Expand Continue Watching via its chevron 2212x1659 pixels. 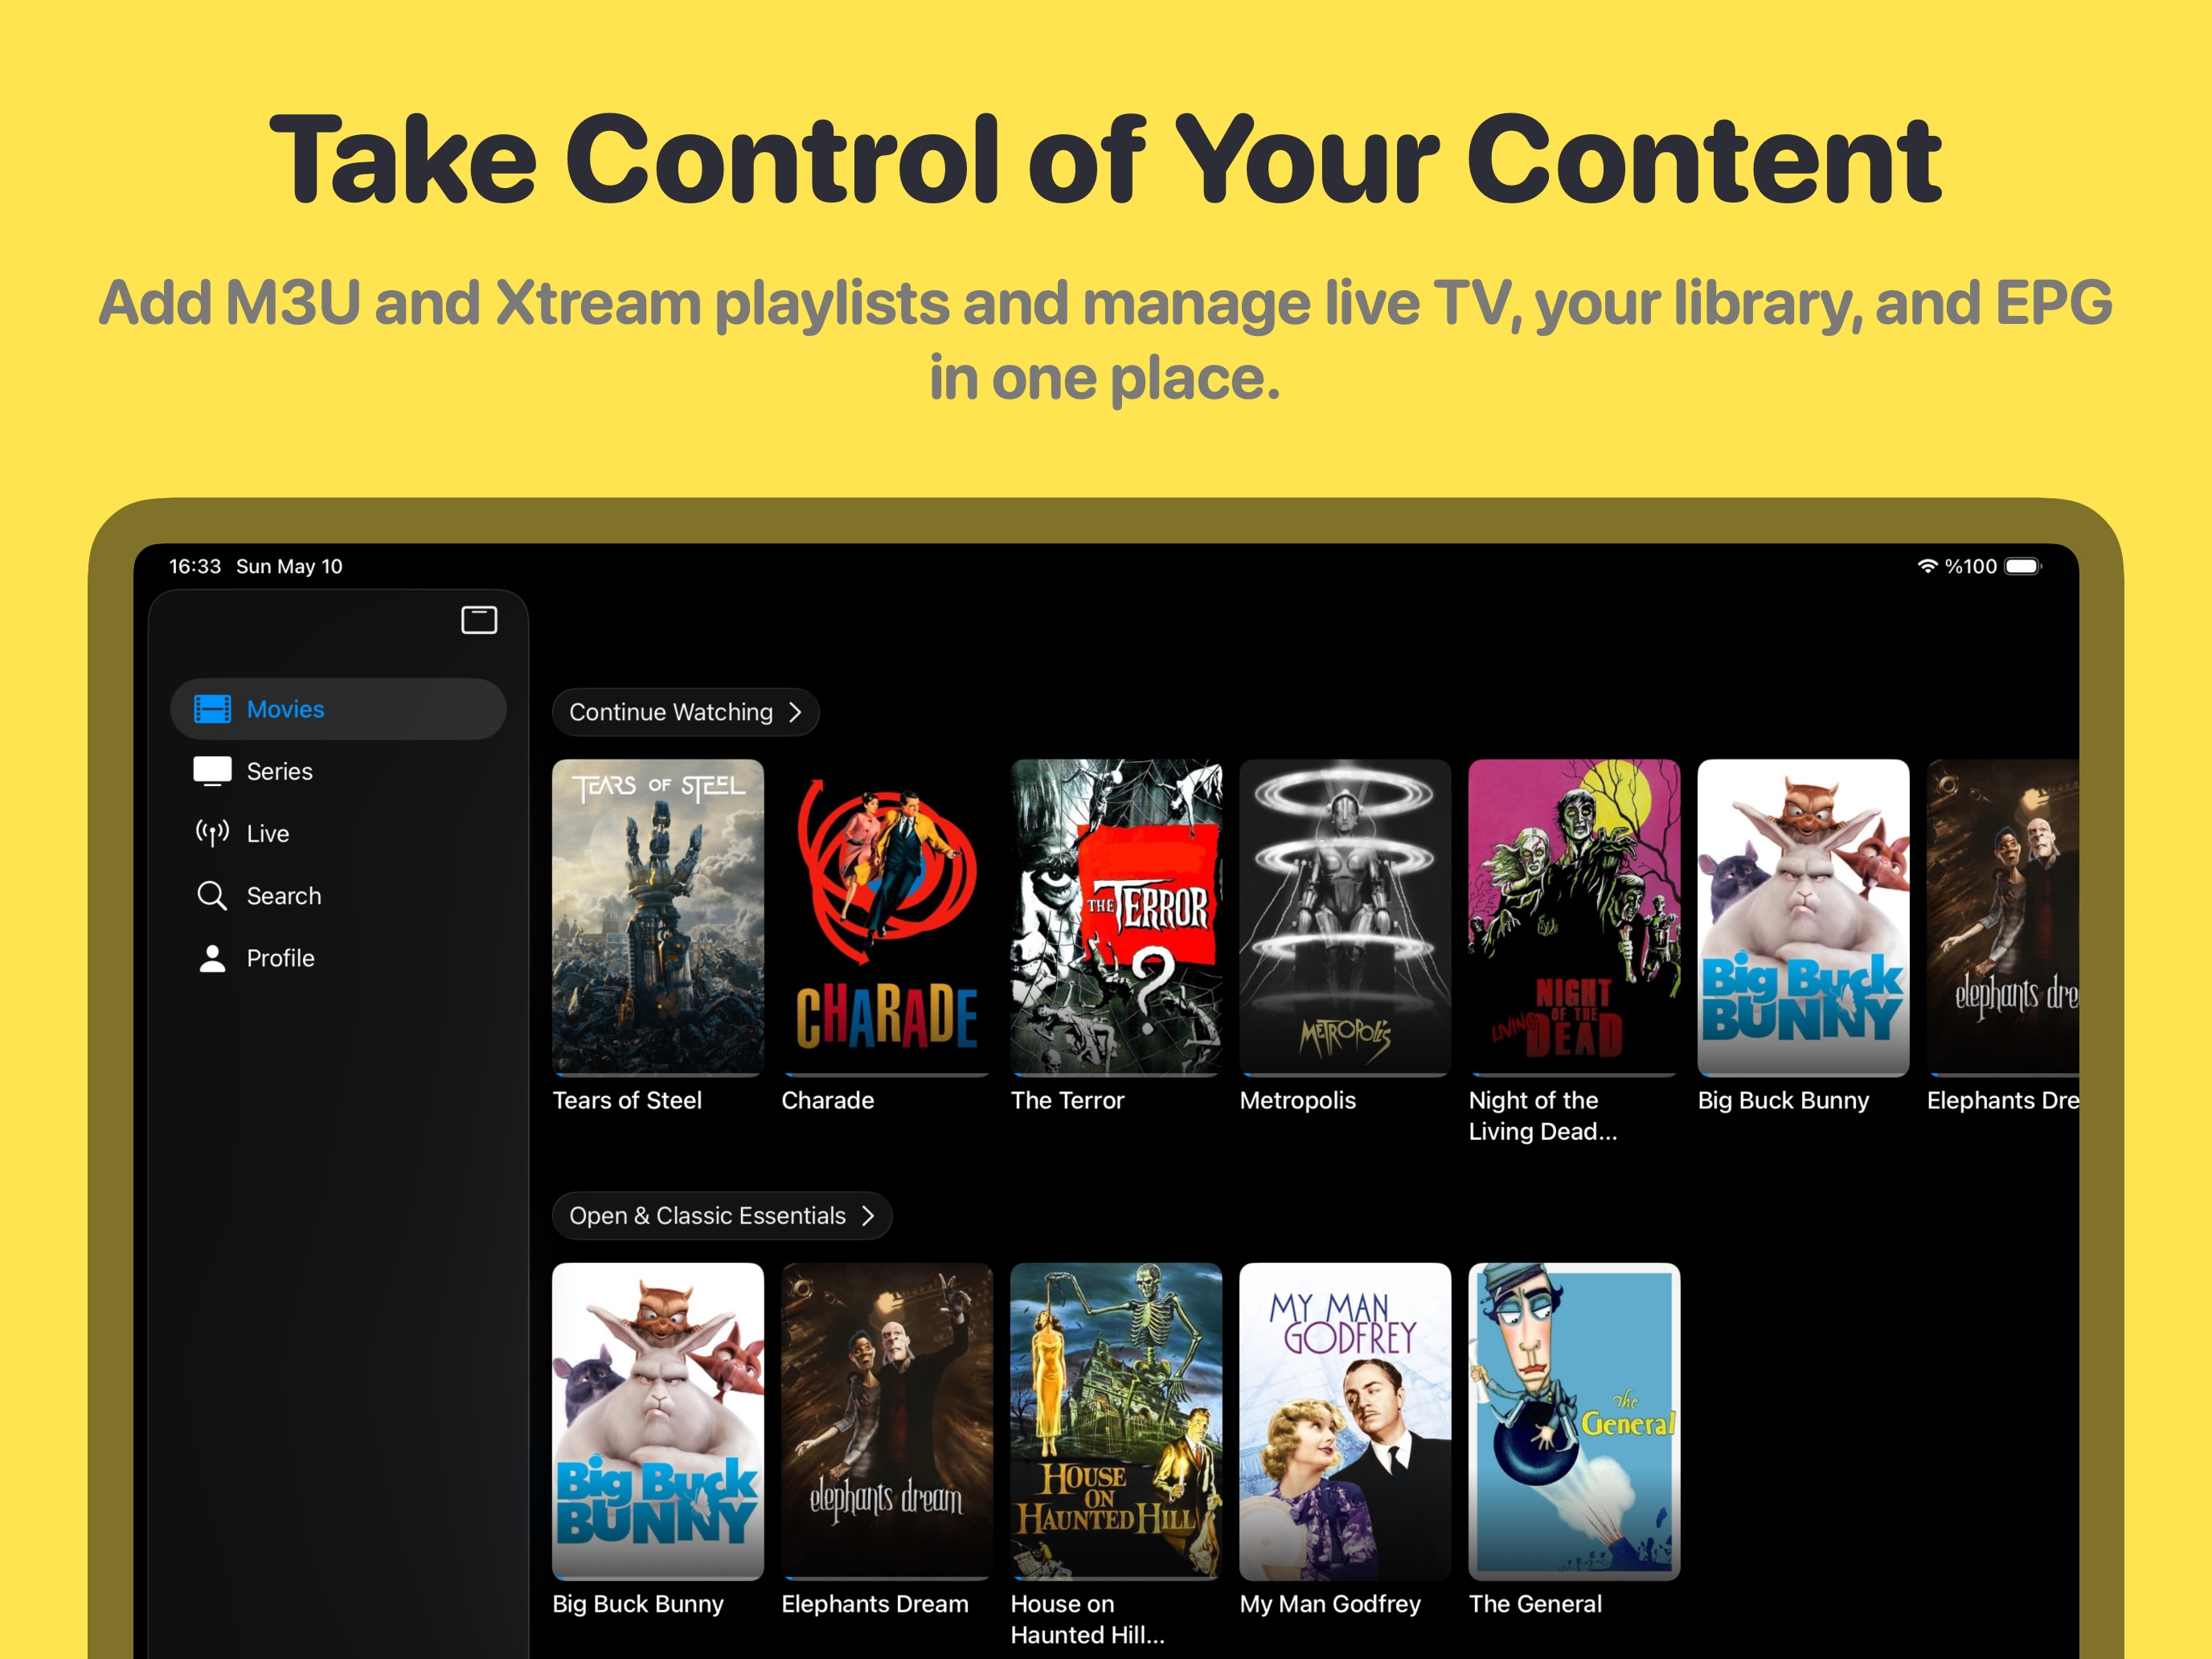click(x=796, y=712)
